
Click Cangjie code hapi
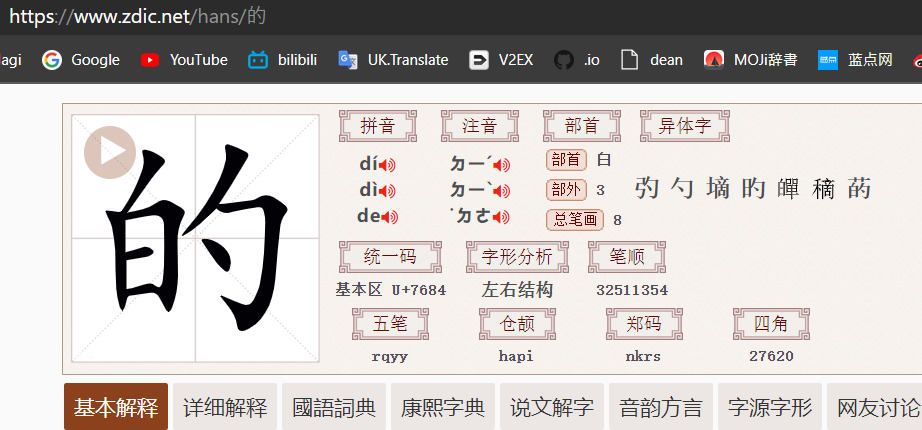516,356
